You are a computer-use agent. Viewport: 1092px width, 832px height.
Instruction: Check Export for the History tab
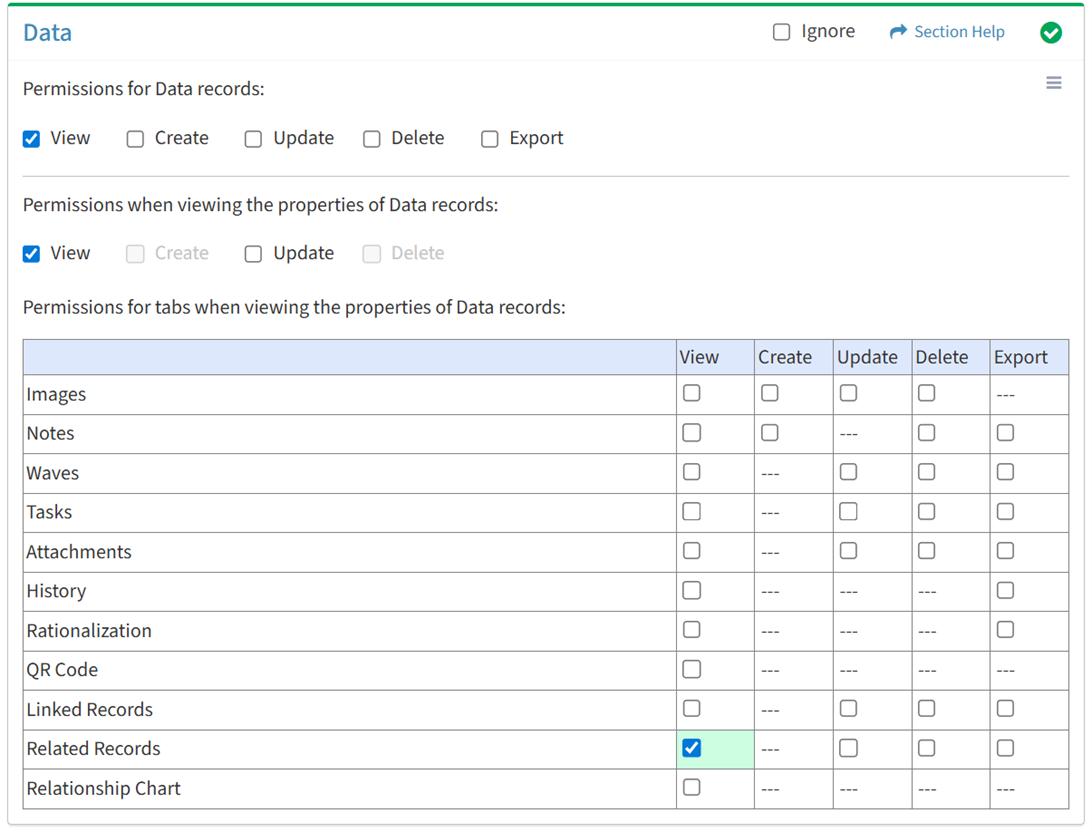[x=1005, y=591]
